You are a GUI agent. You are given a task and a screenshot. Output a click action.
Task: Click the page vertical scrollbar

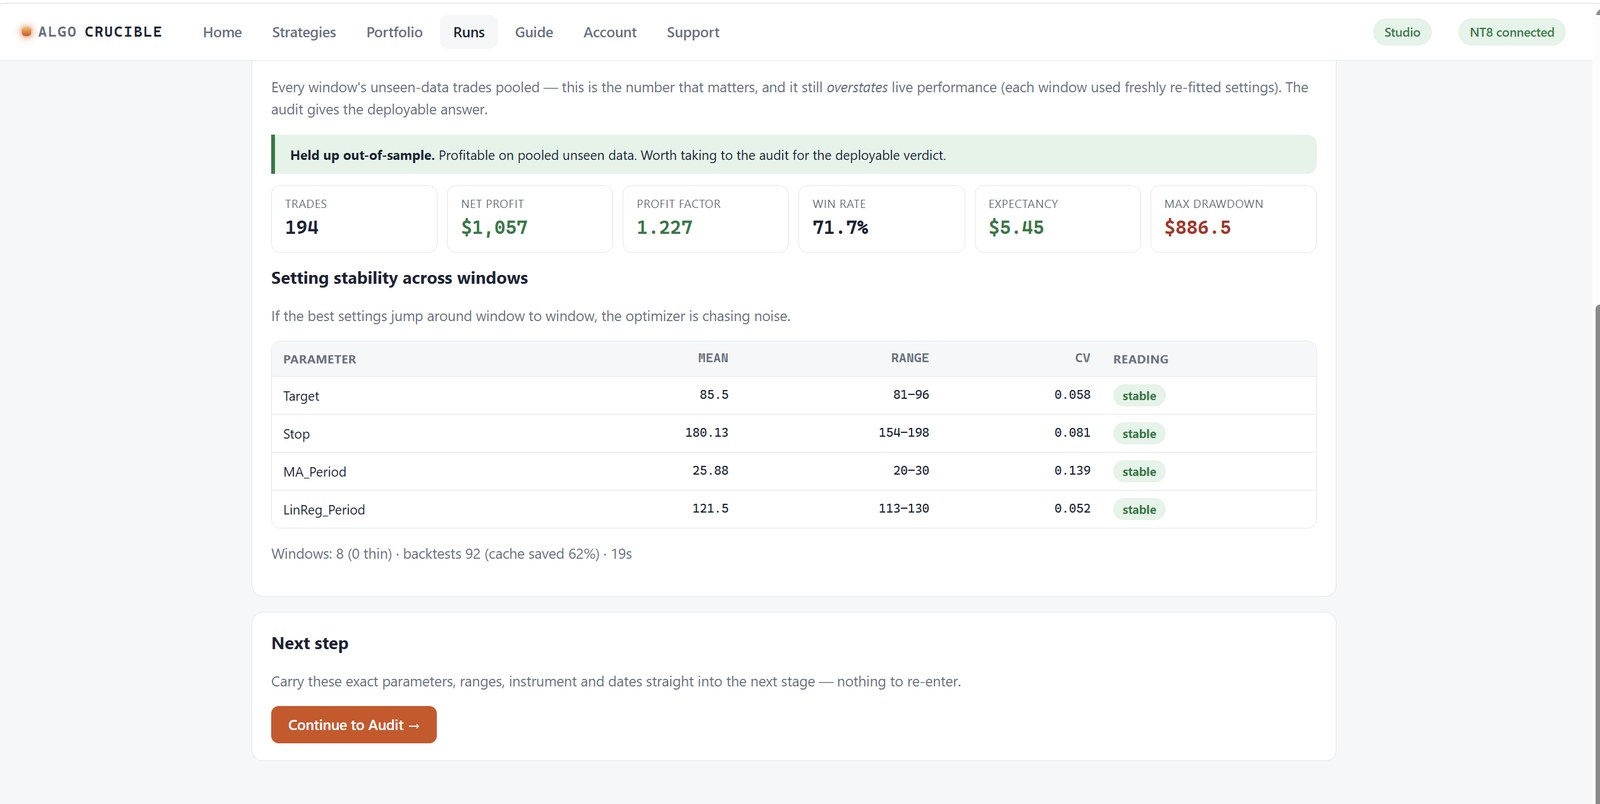[1596, 552]
